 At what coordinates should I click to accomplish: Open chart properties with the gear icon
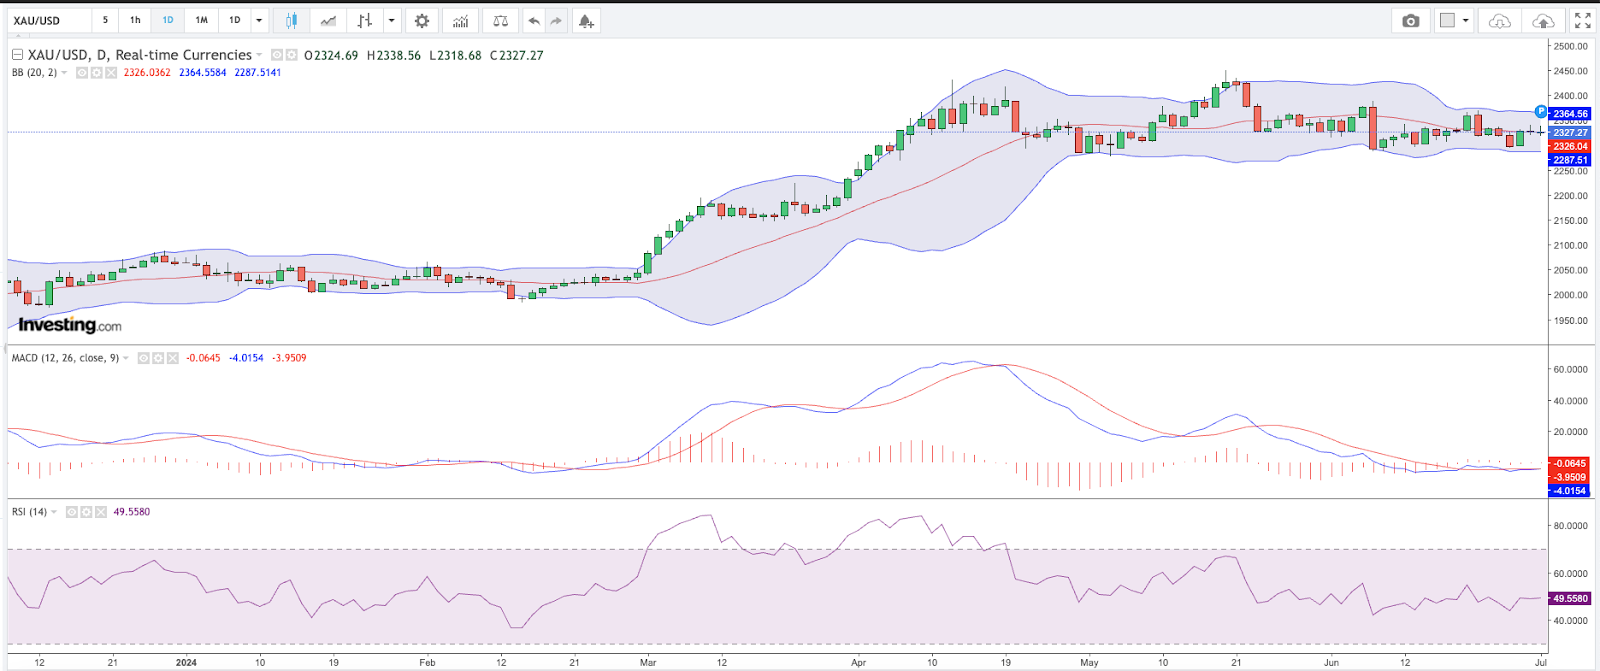(x=422, y=20)
